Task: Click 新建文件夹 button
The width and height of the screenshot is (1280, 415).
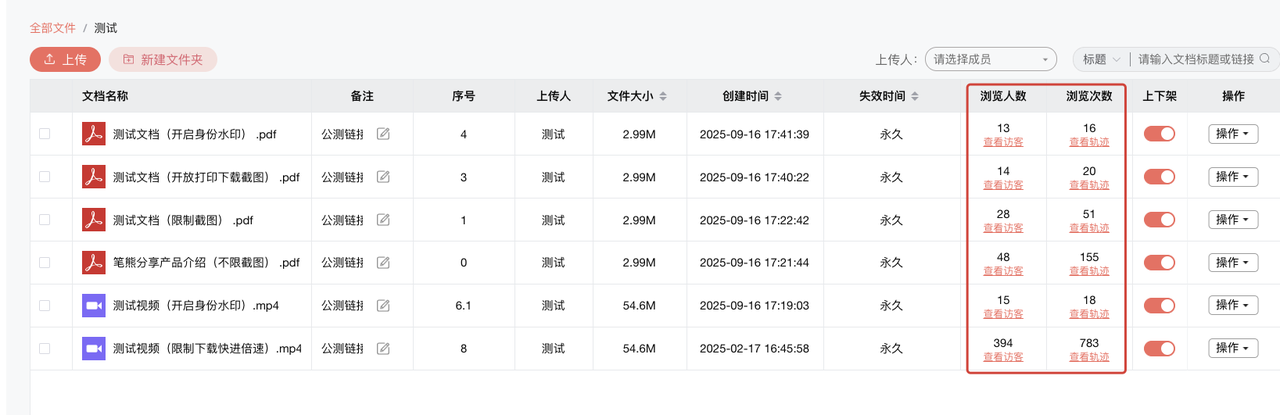Action: [x=163, y=60]
